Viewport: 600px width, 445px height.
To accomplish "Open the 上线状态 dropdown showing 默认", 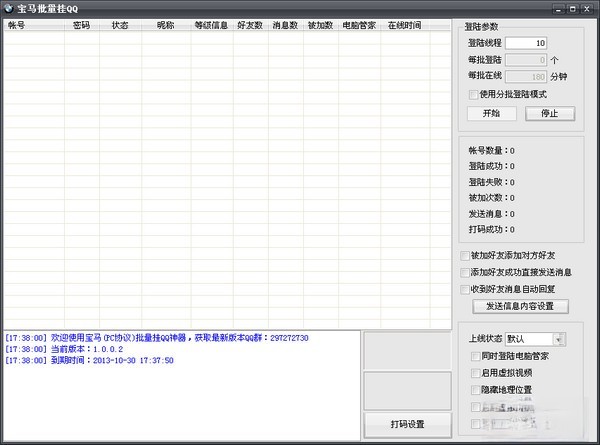I will pos(535,339).
